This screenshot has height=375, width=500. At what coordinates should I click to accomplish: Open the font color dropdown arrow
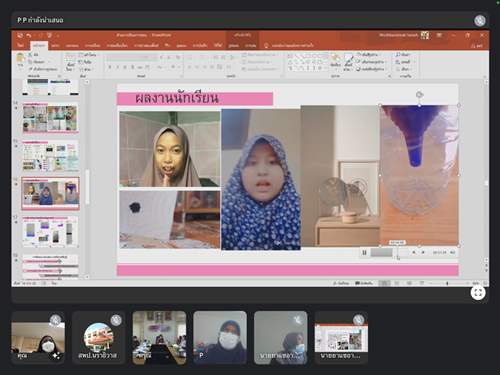179,67
